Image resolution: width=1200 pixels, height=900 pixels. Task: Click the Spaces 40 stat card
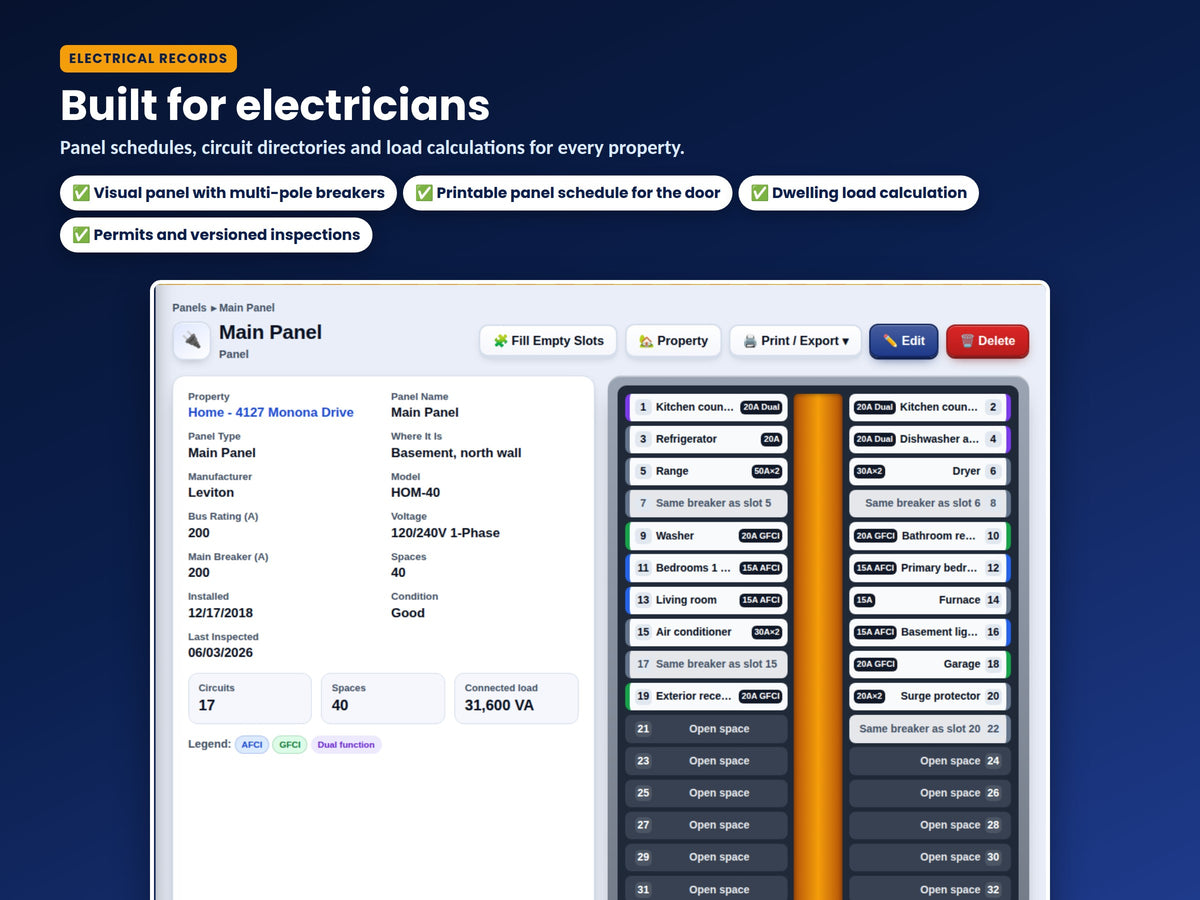[383, 698]
